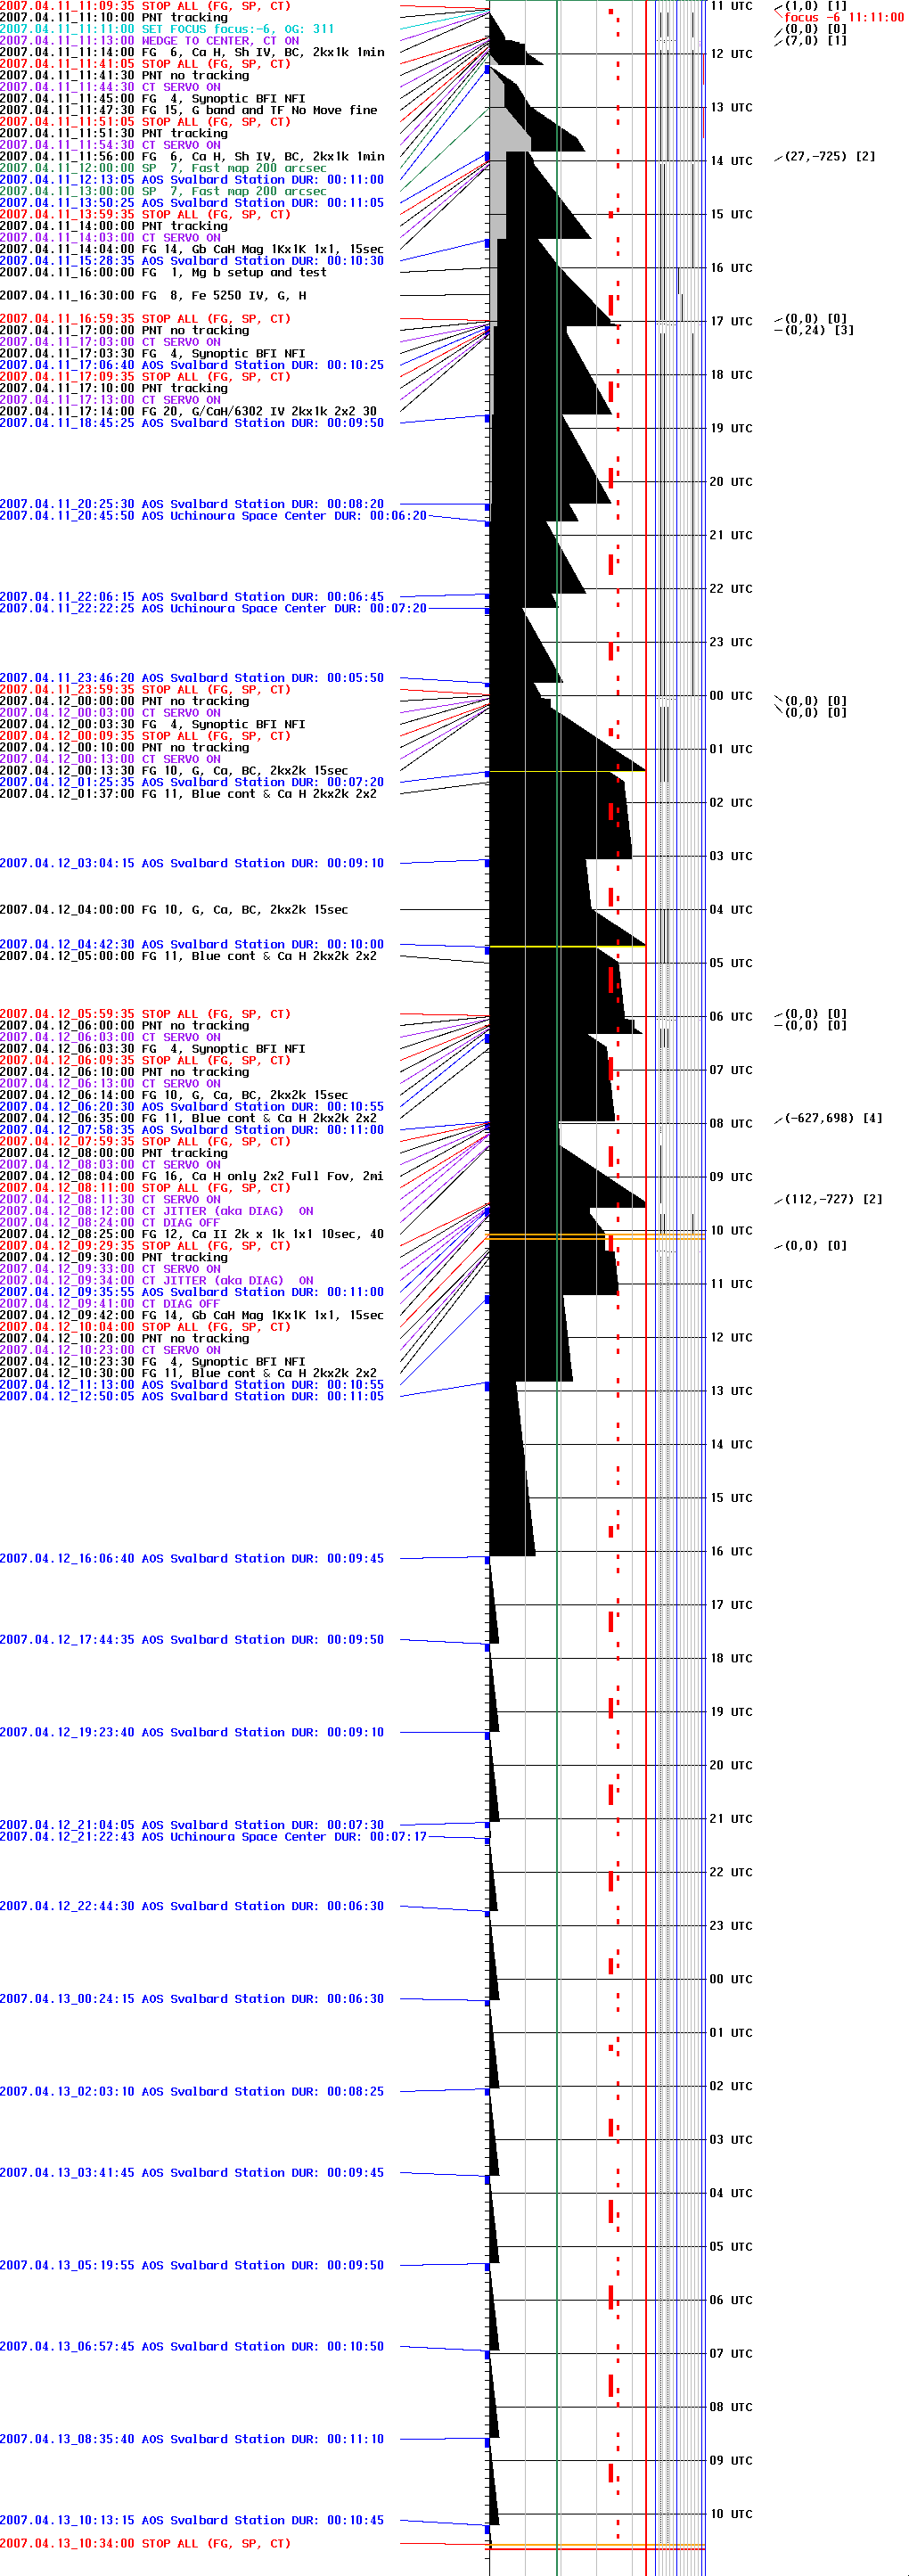Click the (27,-725) [2] pointing coordinate label

point(829,157)
